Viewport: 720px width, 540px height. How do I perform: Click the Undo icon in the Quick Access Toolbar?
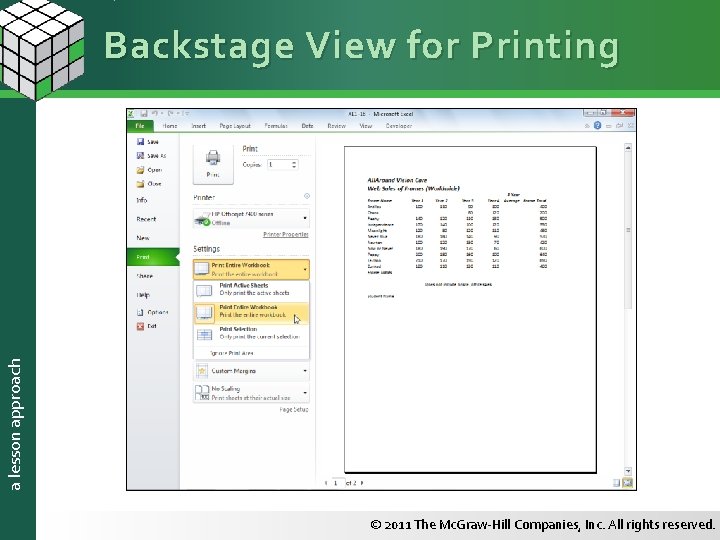(x=155, y=113)
